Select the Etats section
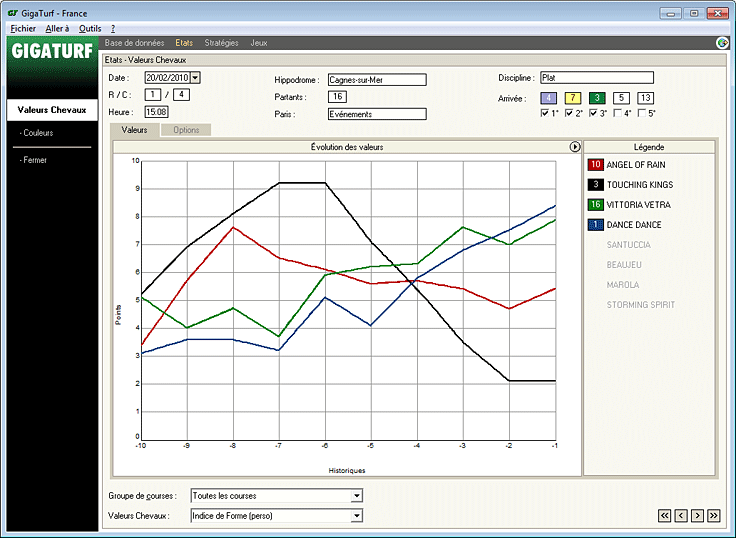 pos(184,43)
